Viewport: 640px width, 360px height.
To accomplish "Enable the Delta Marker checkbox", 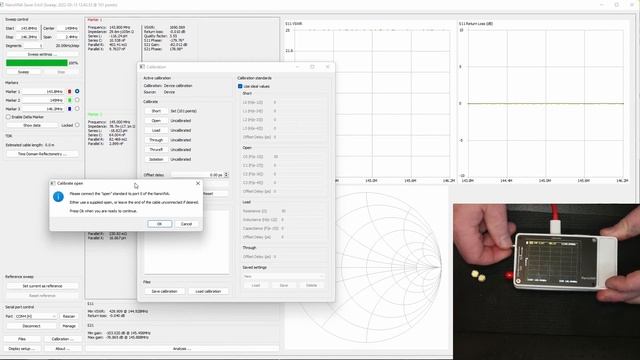I will [x=8, y=117].
